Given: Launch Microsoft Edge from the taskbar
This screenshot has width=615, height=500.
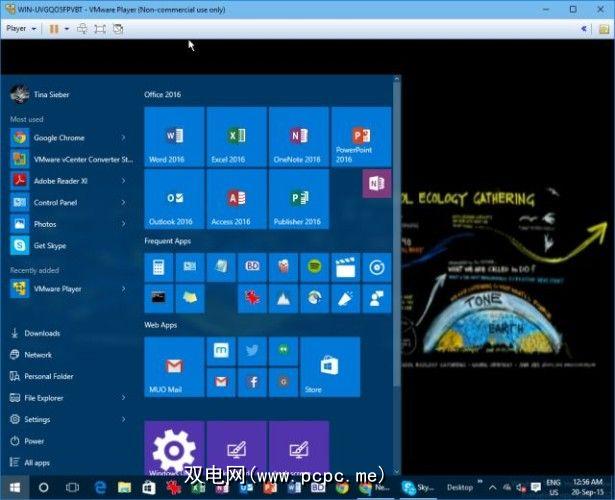Looking at the screenshot, I should click(x=100, y=487).
